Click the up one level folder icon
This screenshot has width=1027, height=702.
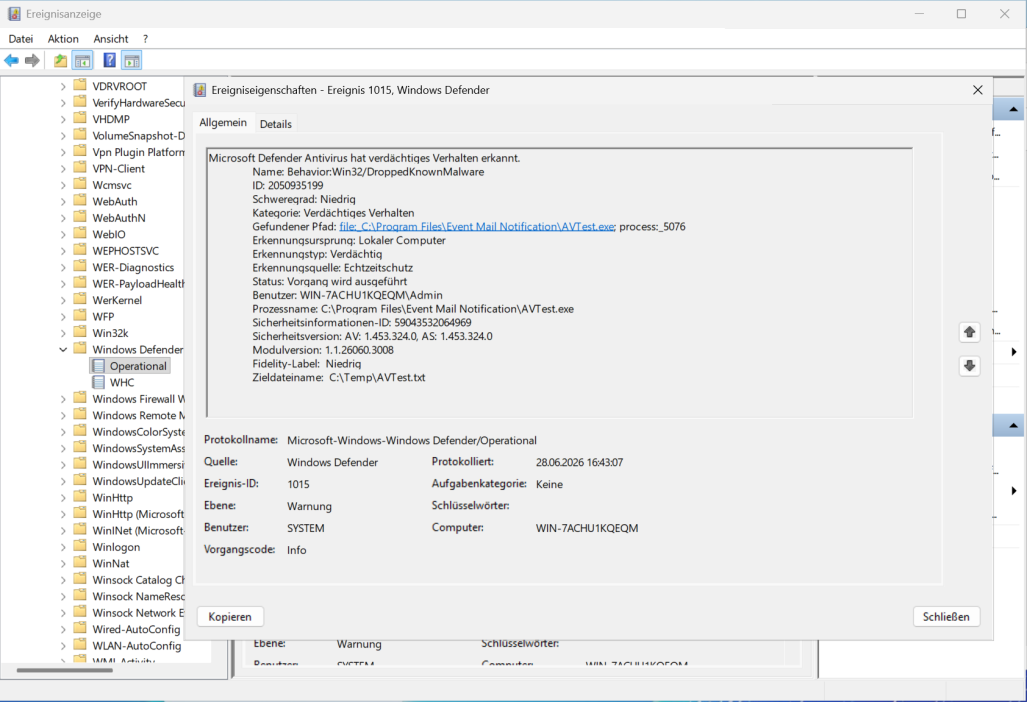(60, 61)
